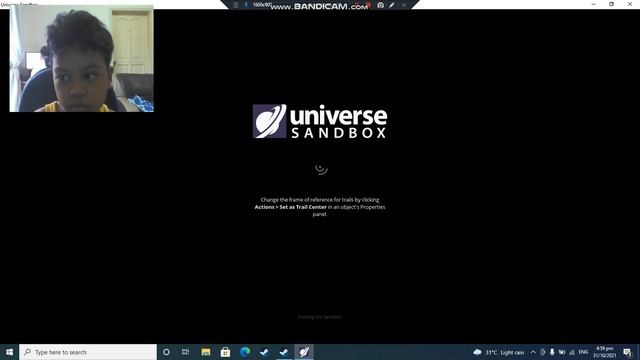
Task: Click the loading spinner below the logo
Action: click(321, 168)
